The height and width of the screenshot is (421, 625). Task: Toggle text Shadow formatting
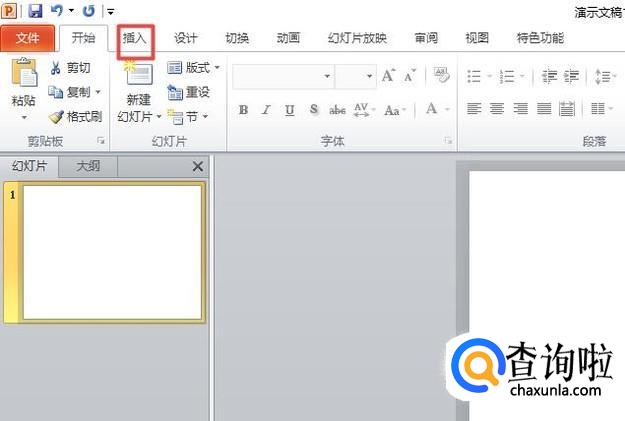pyautogui.click(x=314, y=110)
